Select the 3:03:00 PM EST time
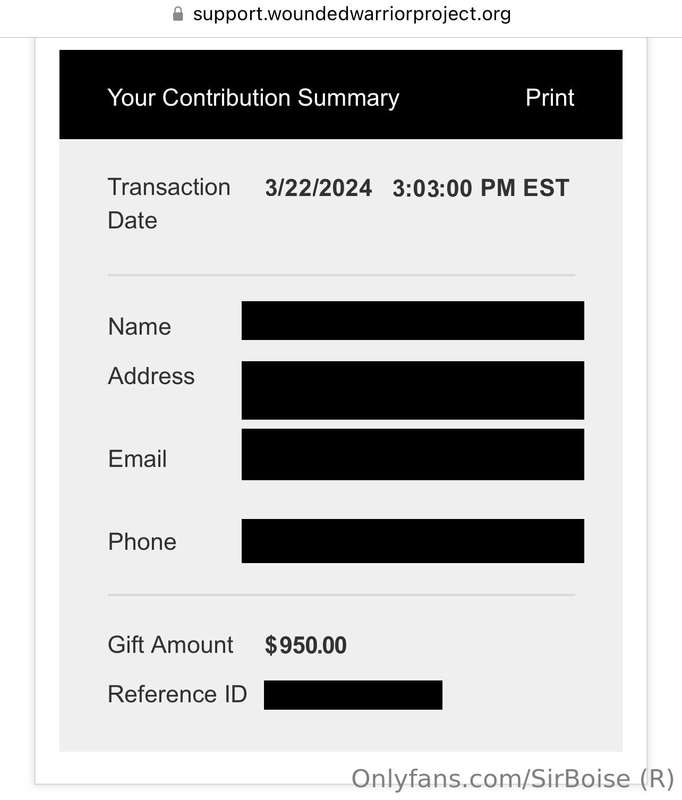This screenshot has width=682, height=800. point(480,188)
